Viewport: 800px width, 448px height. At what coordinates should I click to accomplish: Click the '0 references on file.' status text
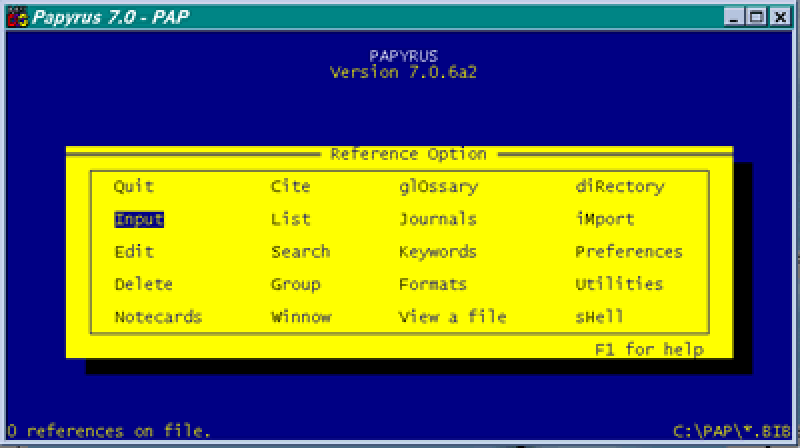click(x=109, y=431)
